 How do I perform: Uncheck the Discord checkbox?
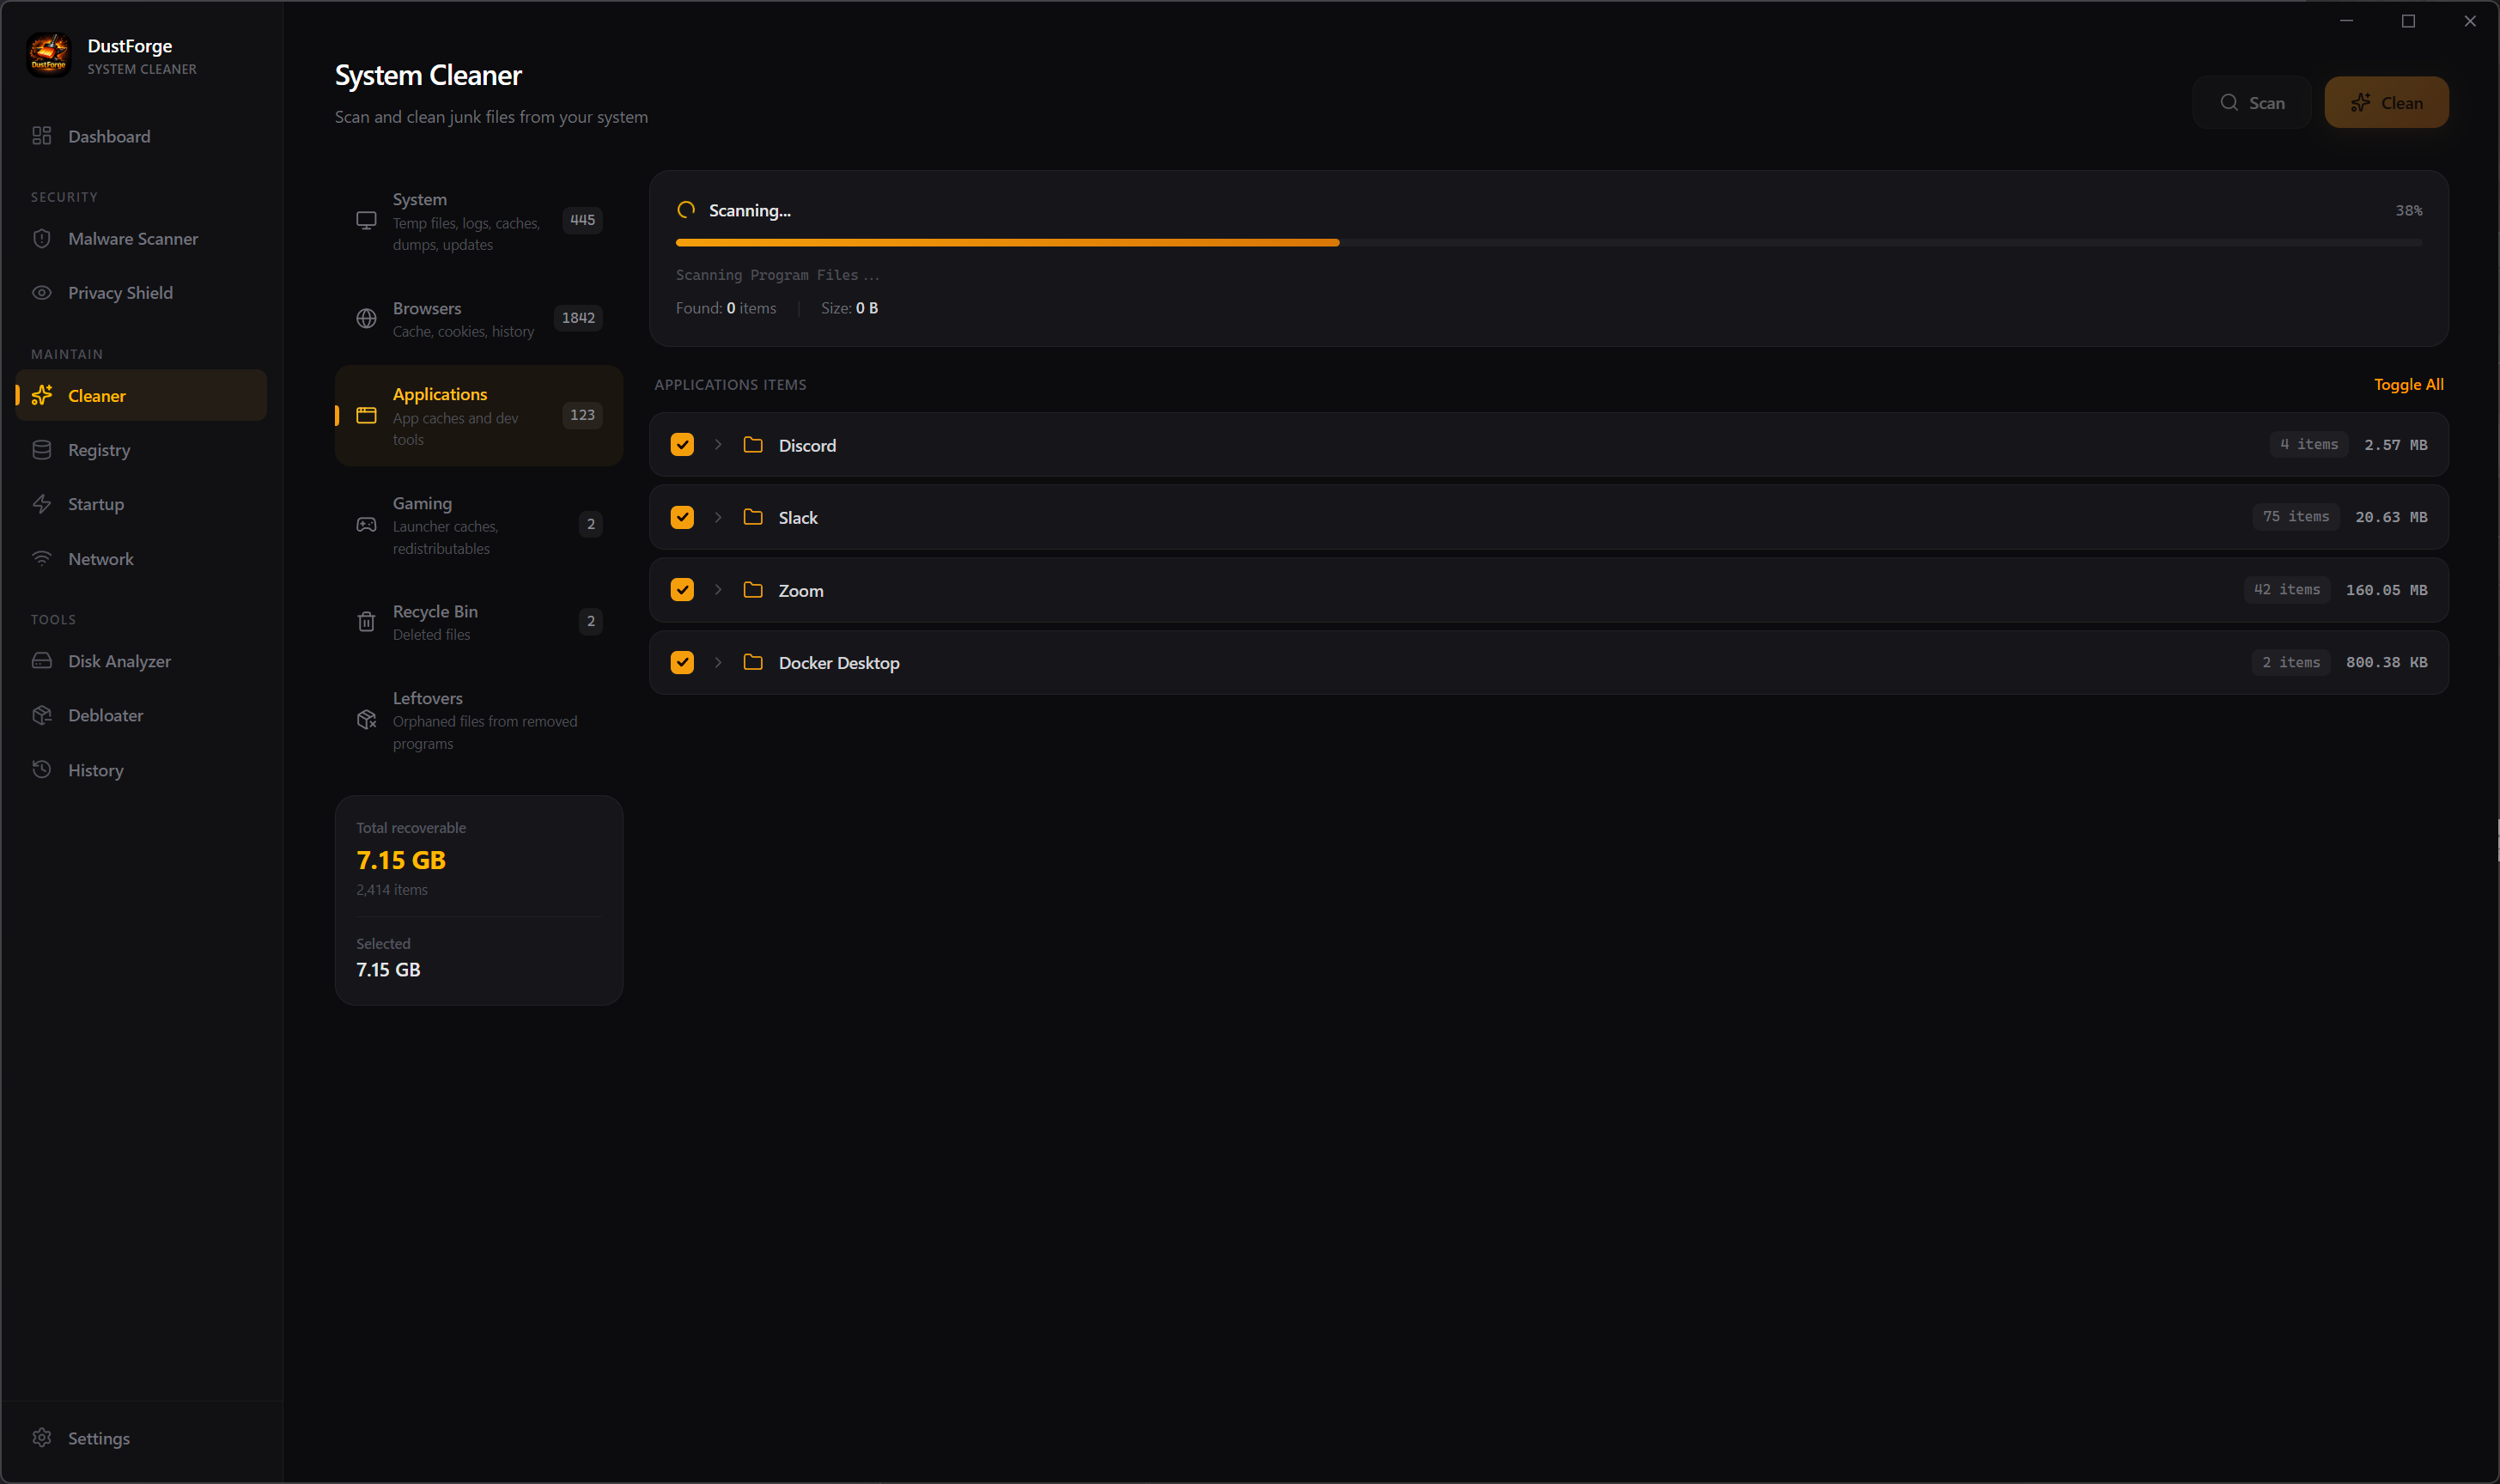682,445
